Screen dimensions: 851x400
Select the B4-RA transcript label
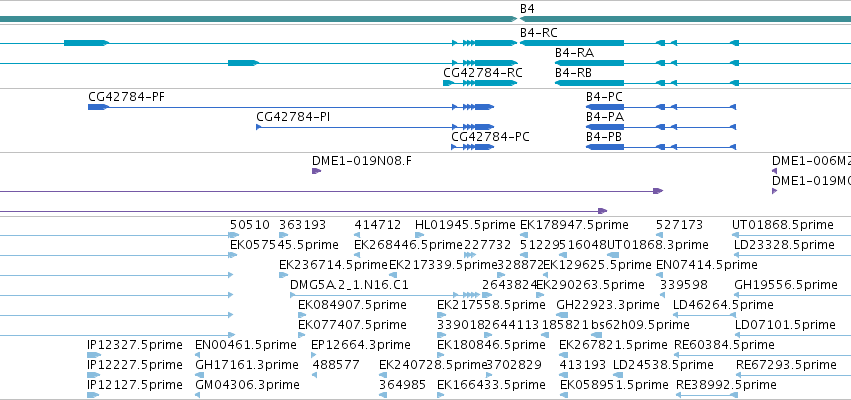[x=574, y=53]
